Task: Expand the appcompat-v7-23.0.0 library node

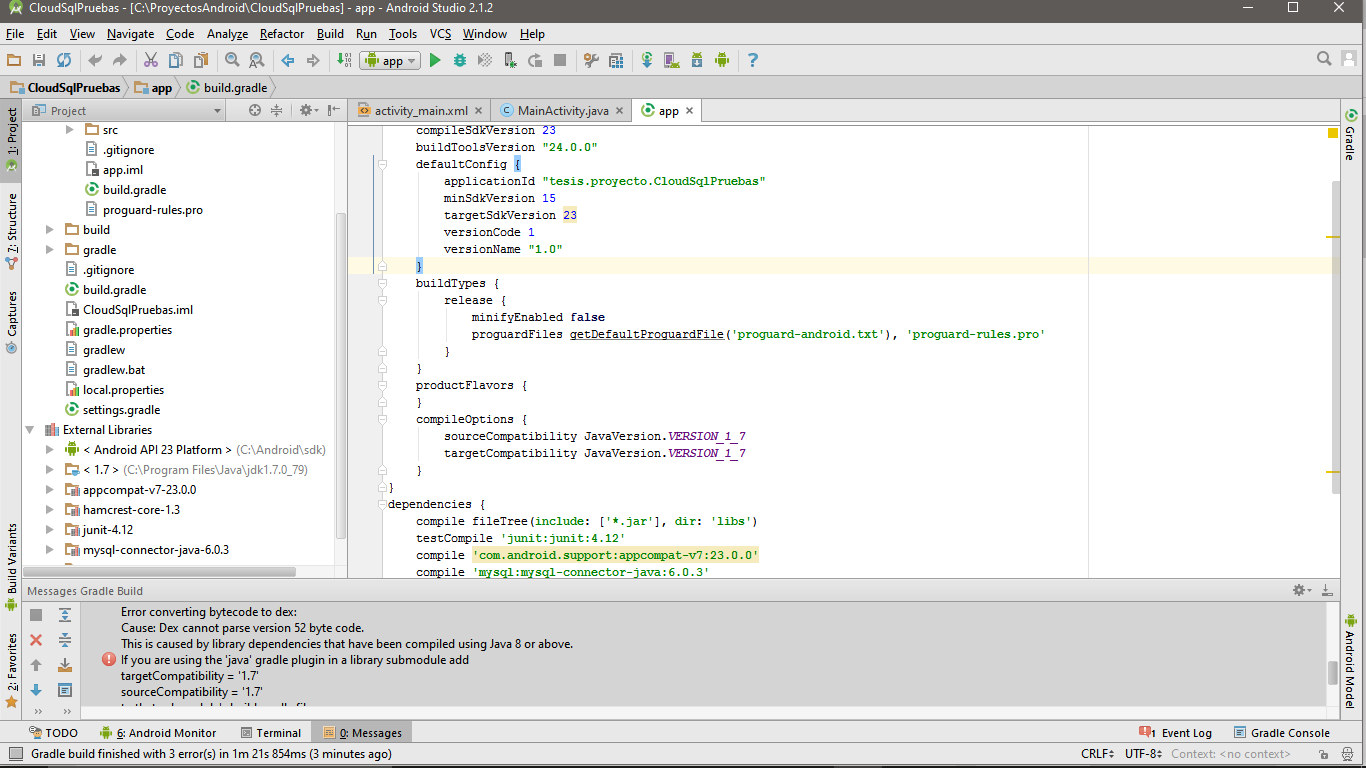Action: pos(50,490)
